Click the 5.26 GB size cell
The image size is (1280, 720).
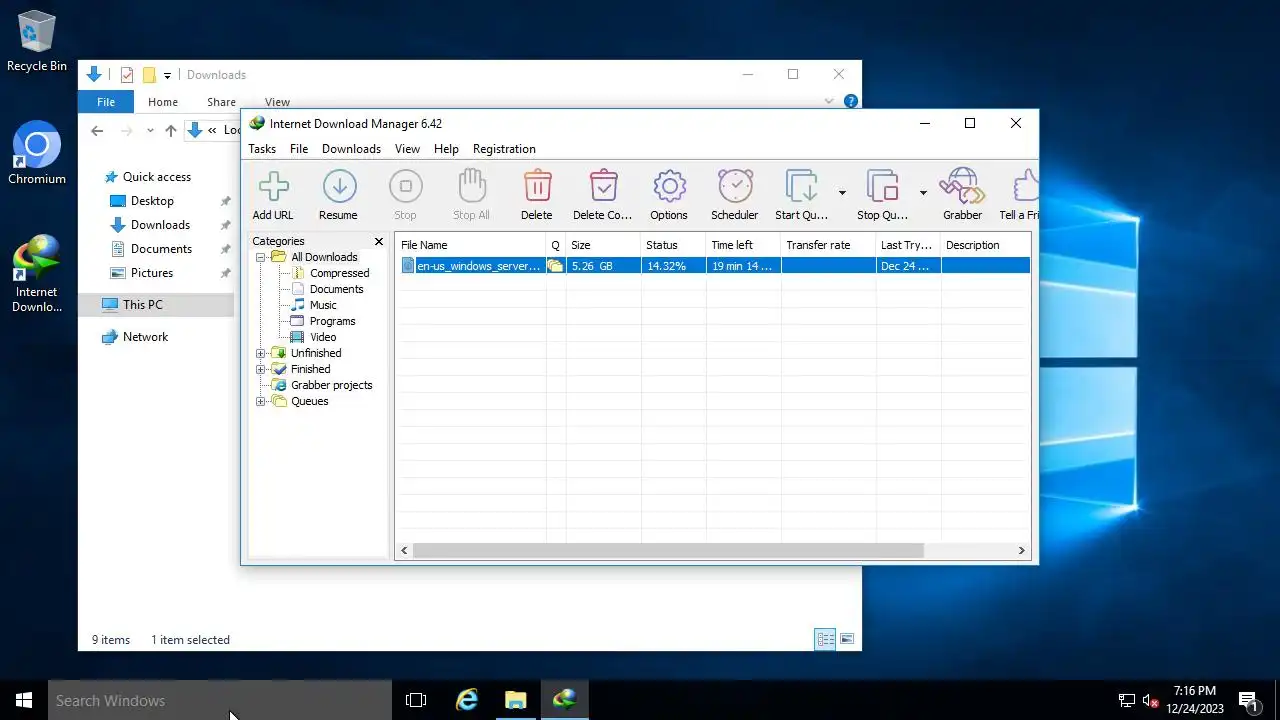[604, 266]
